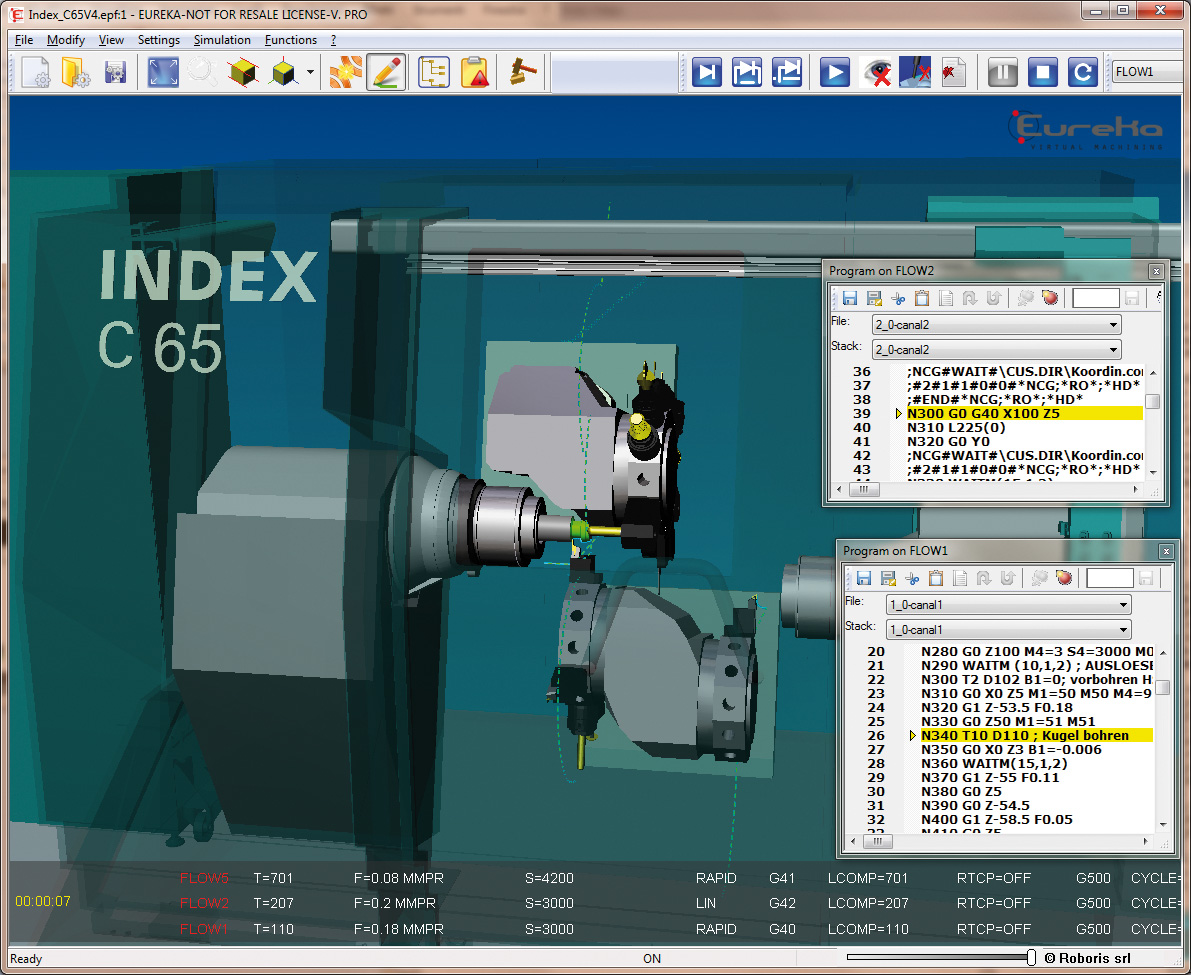Viewport: 1191px width, 975px height.
Task: Click save-as icon in FLOW1 panel
Action: click(888, 579)
